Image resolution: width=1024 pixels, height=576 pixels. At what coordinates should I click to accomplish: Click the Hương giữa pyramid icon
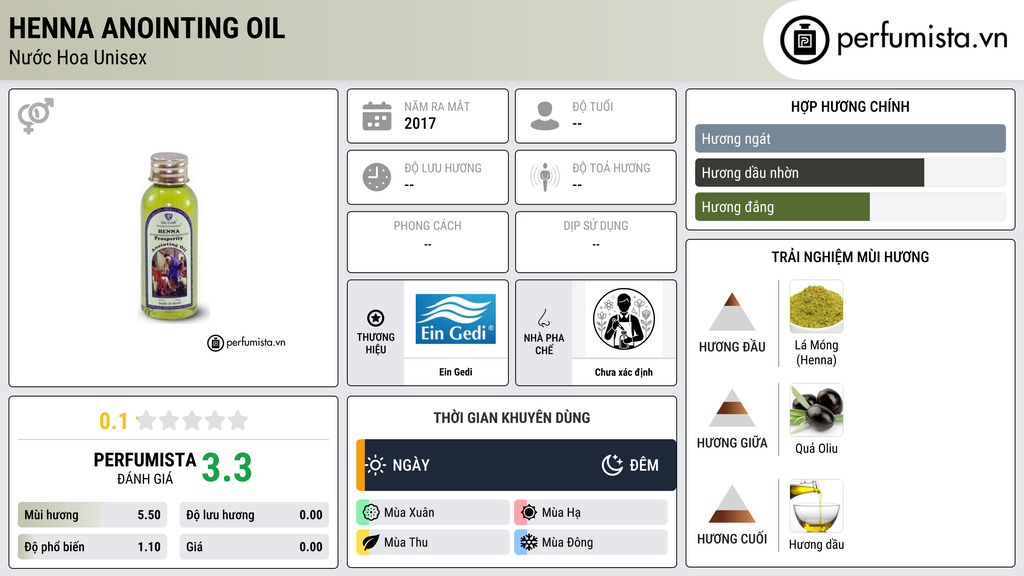732,408
